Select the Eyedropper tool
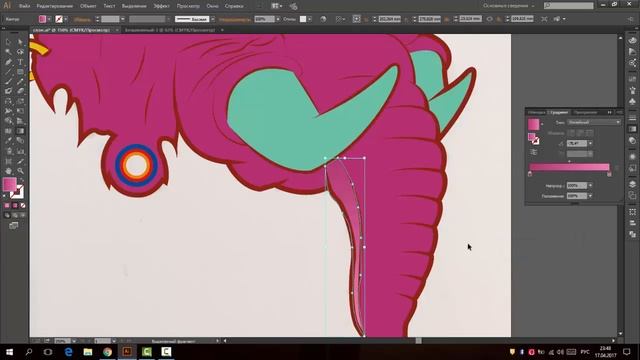 (8, 141)
